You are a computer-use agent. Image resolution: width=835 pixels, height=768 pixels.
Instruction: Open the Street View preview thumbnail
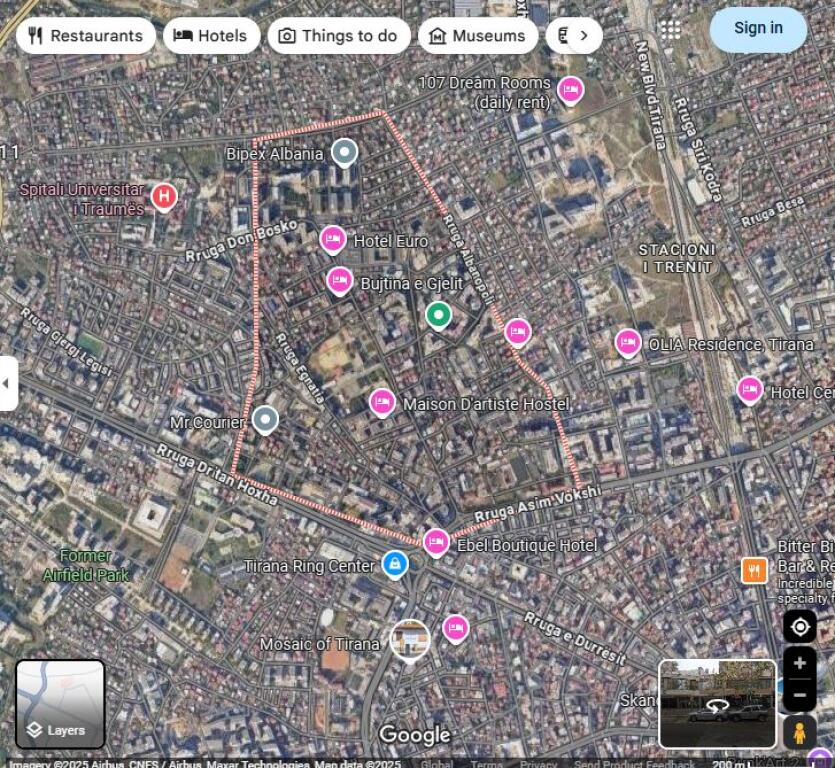(x=717, y=704)
